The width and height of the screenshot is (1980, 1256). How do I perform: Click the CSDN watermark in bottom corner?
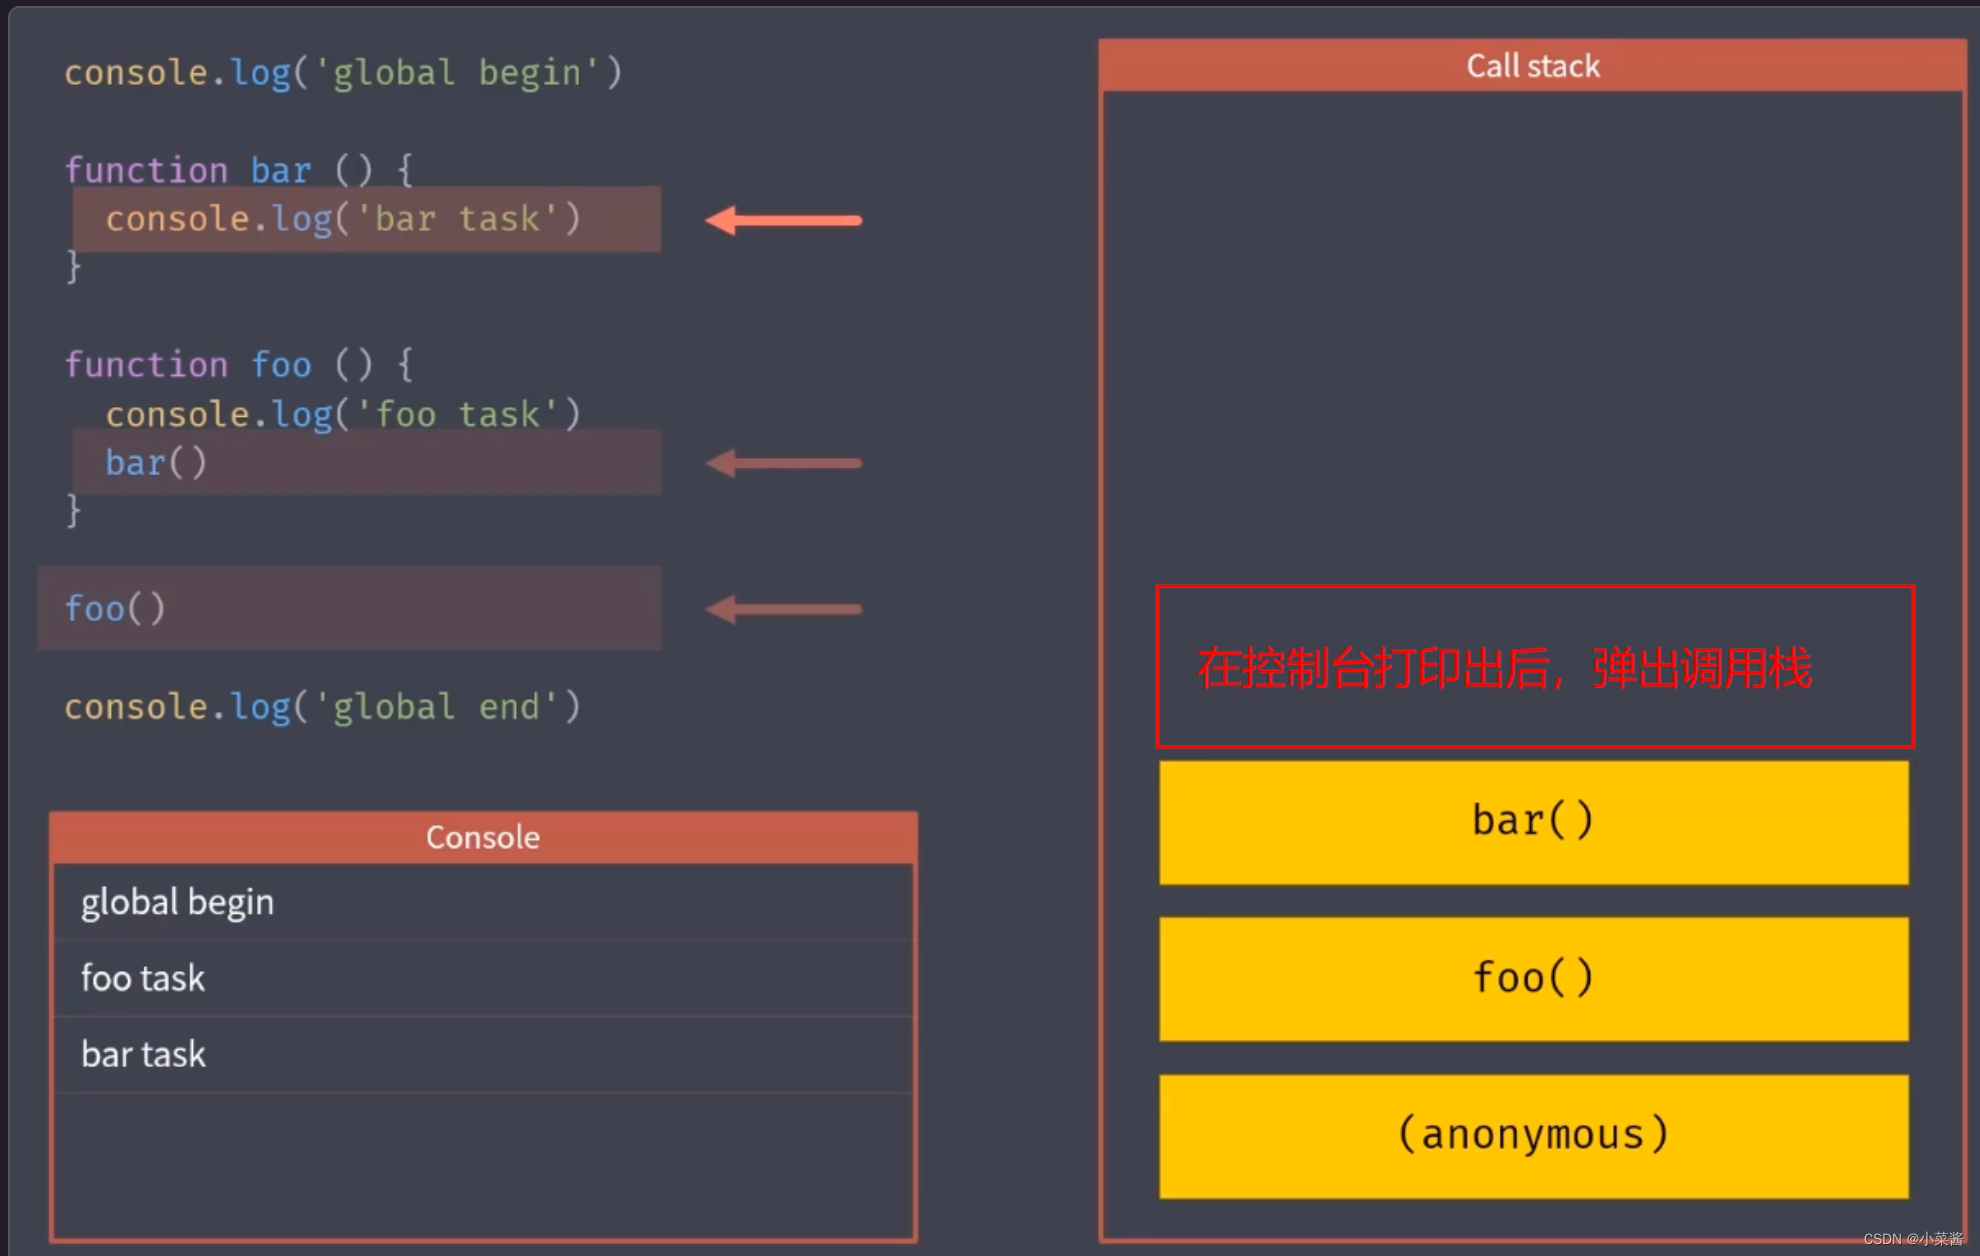1912,1239
